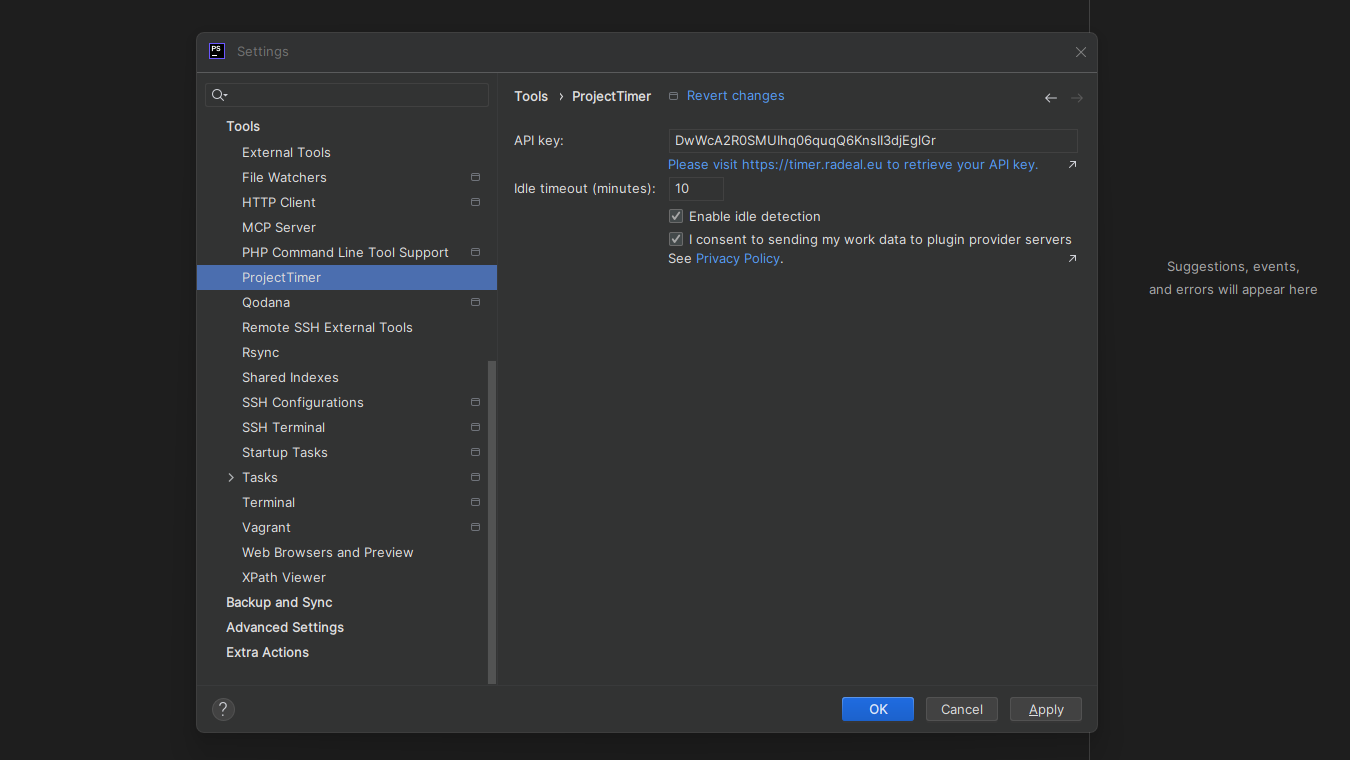1350x760 pixels.
Task: Click external link arrow beside Privacy Policy line
Action: tap(1072, 258)
